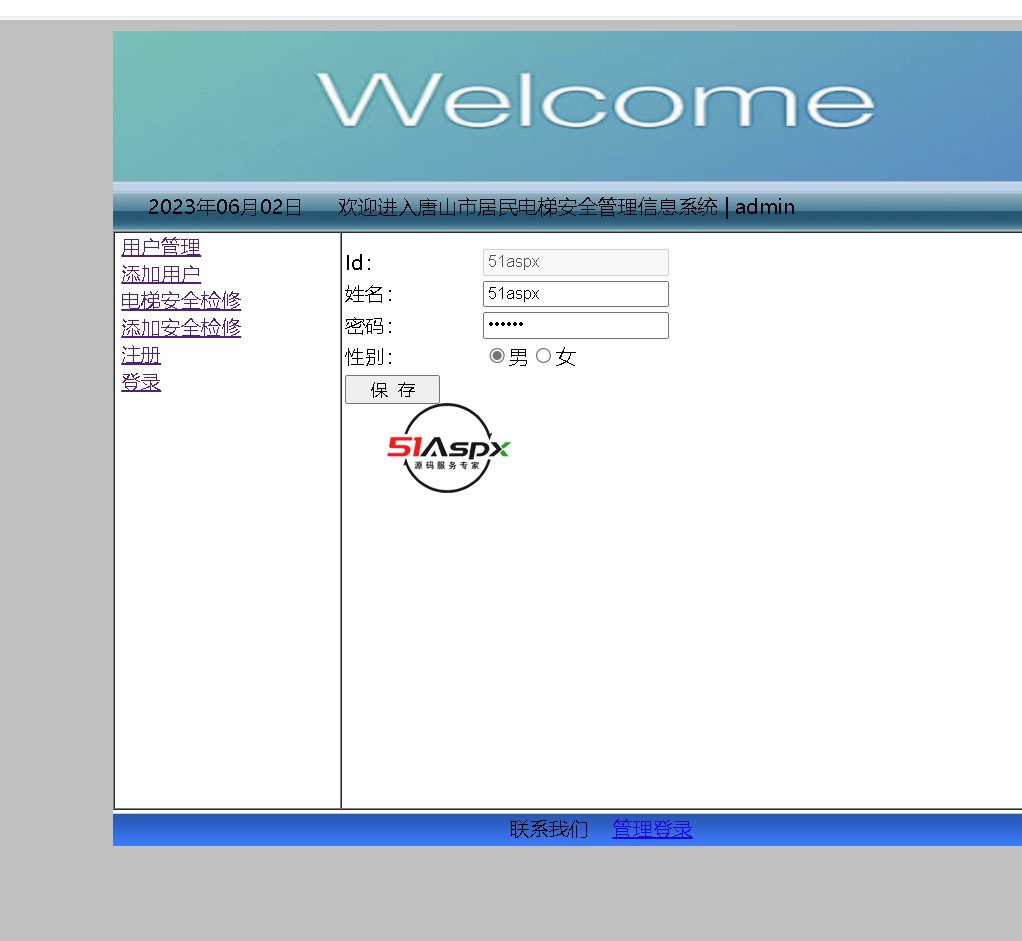Click the 联系我们 footer text
This screenshot has height=941, width=1022.
click(548, 829)
